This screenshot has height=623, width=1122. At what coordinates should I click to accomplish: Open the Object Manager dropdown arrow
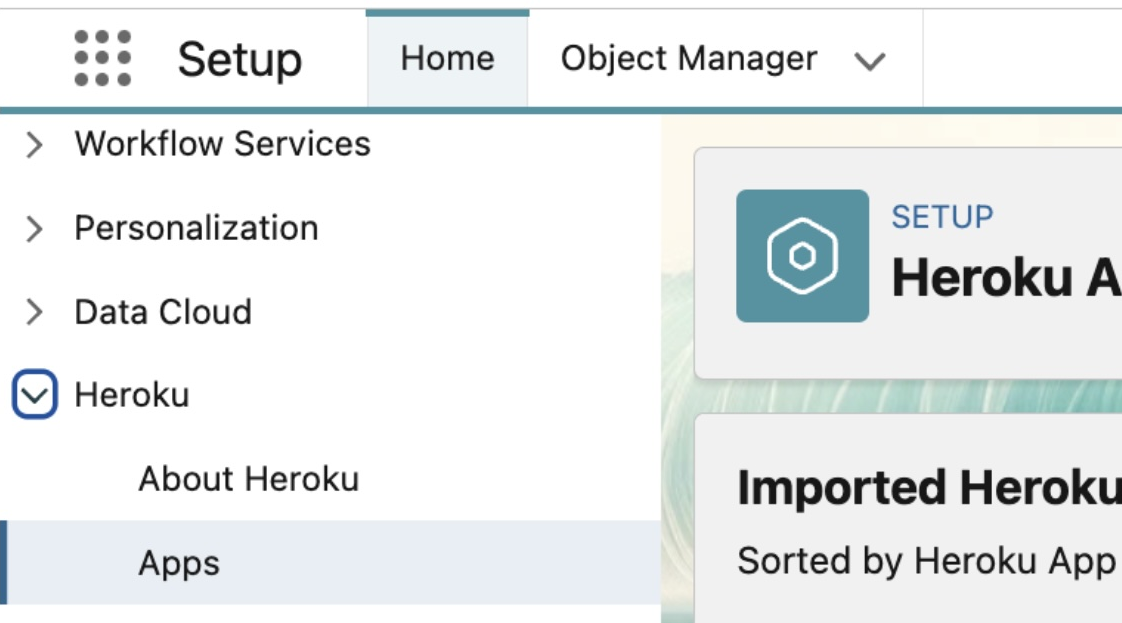[x=870, y=61]
